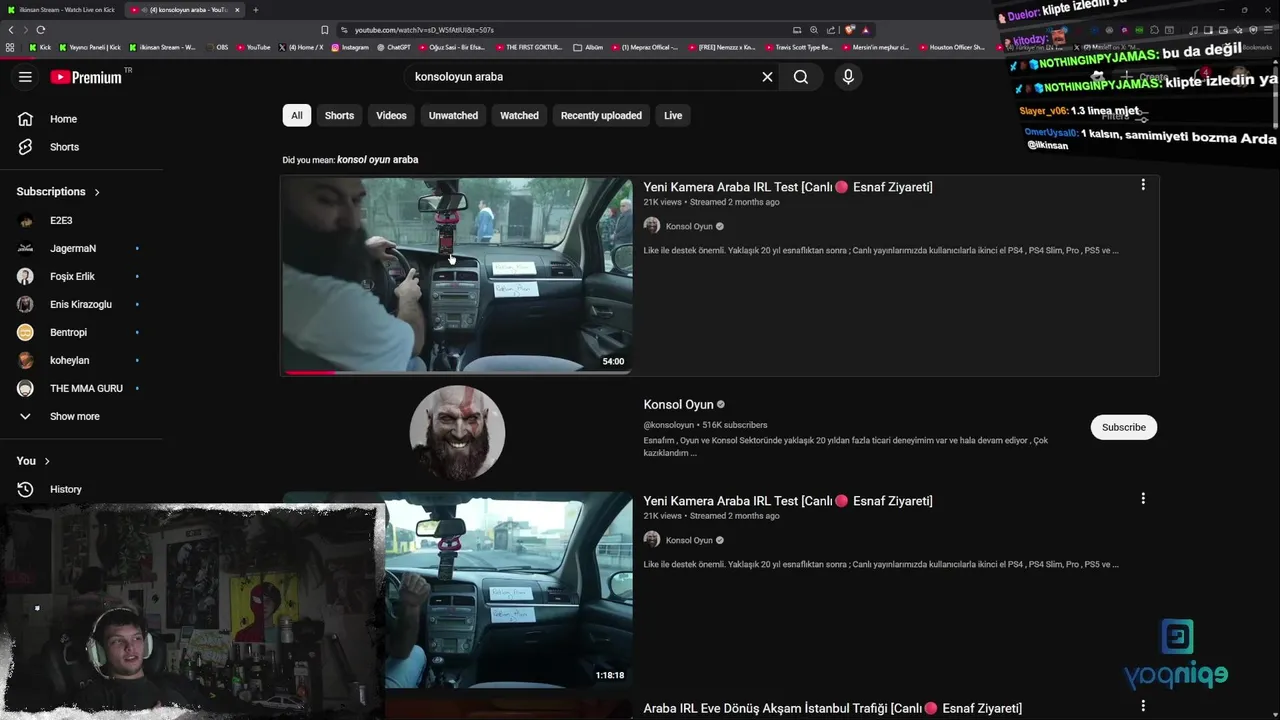Open the 54:00 video thumbnail

pyautogui.click(x=456, y=275)
